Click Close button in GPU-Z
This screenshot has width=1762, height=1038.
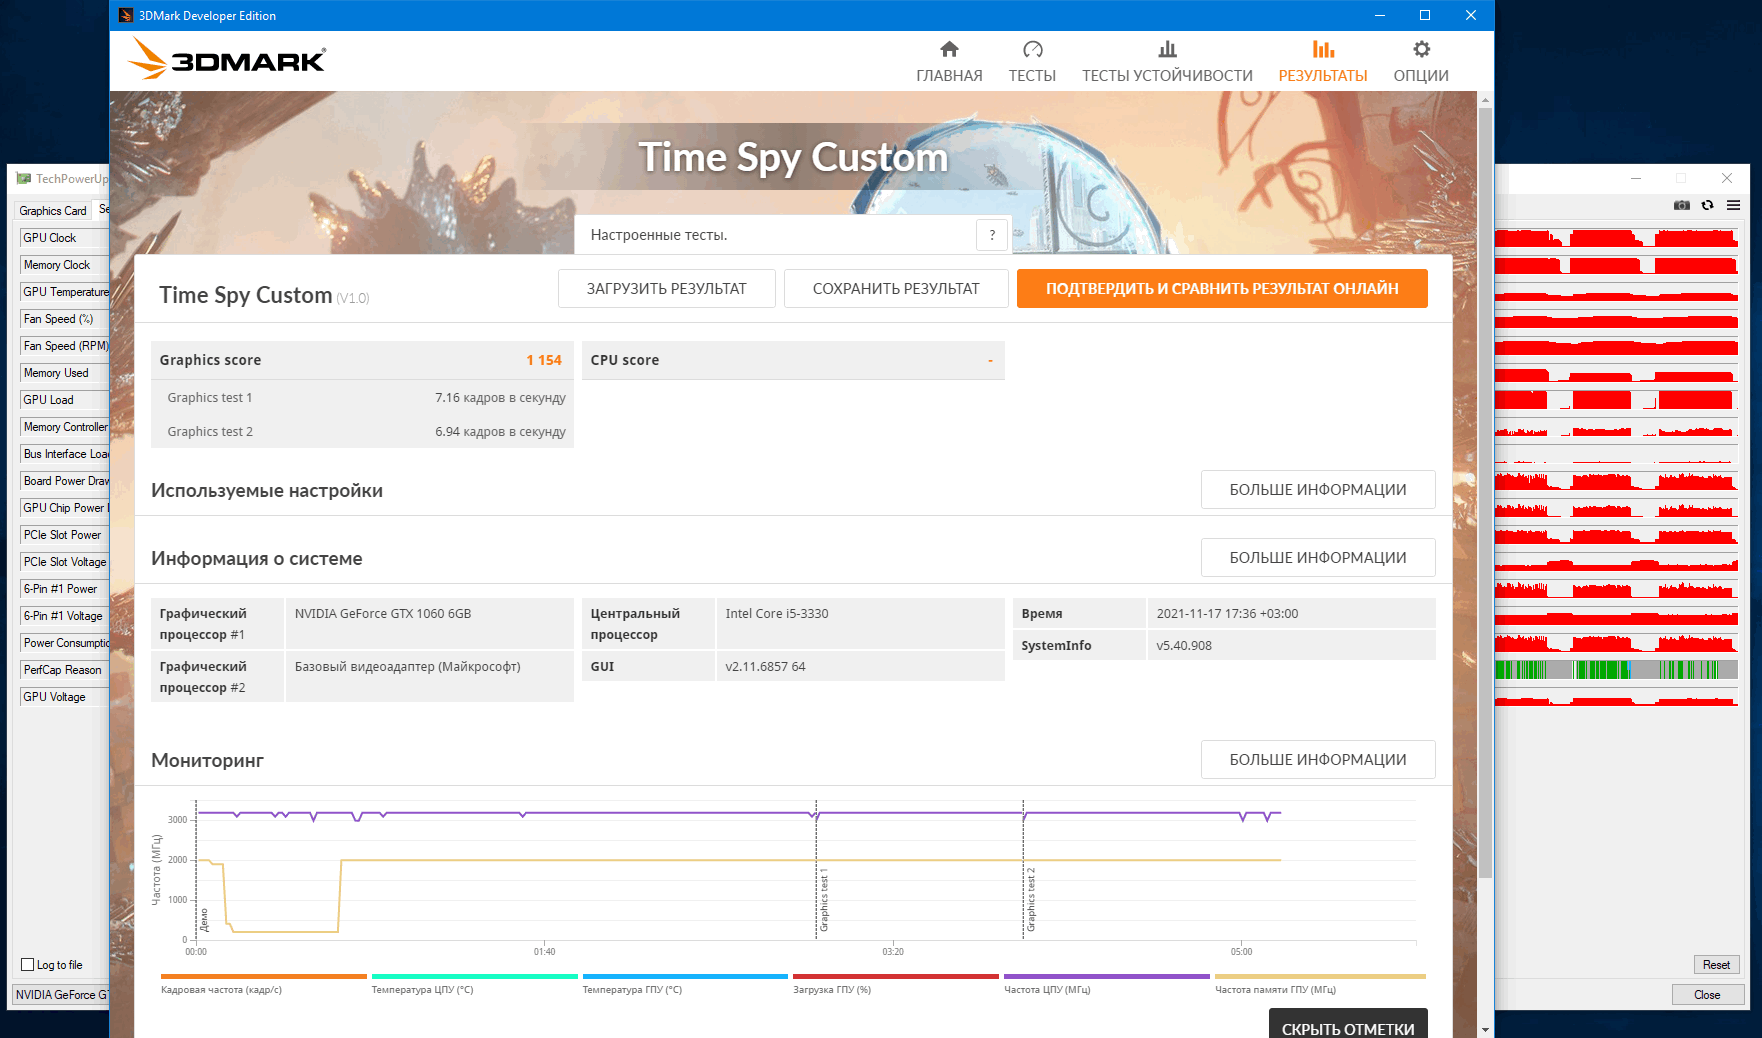[x=1707, y=995]
